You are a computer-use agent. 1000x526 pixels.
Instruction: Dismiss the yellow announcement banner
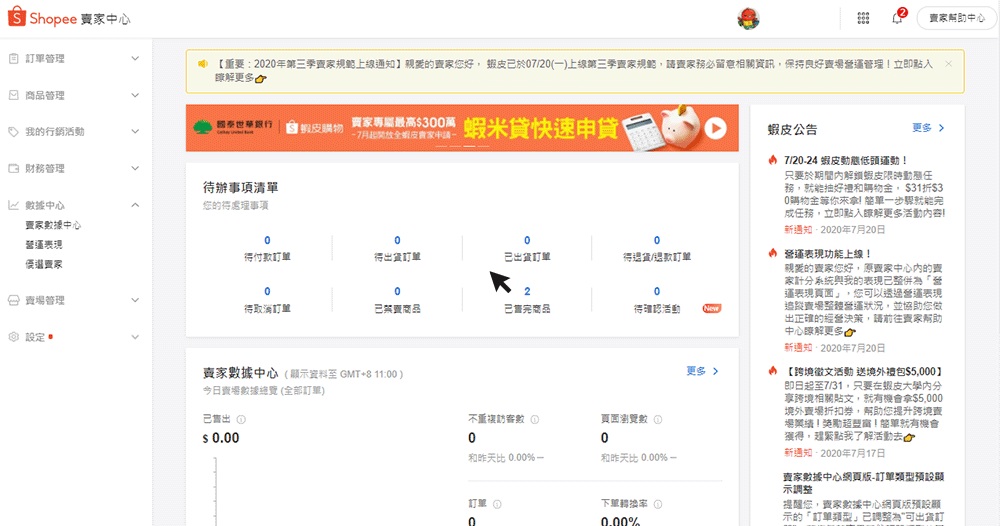948,64
